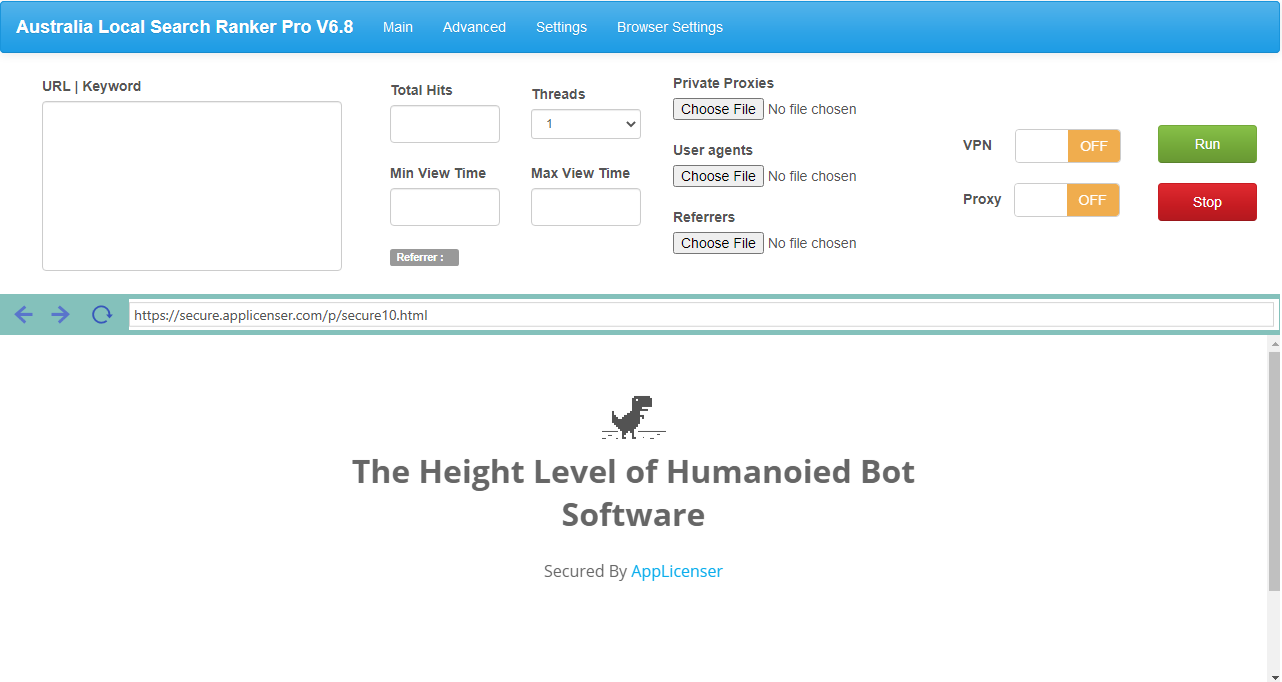Focus the URL | Keyword text area
The image size is (1282, 682).
192,186
